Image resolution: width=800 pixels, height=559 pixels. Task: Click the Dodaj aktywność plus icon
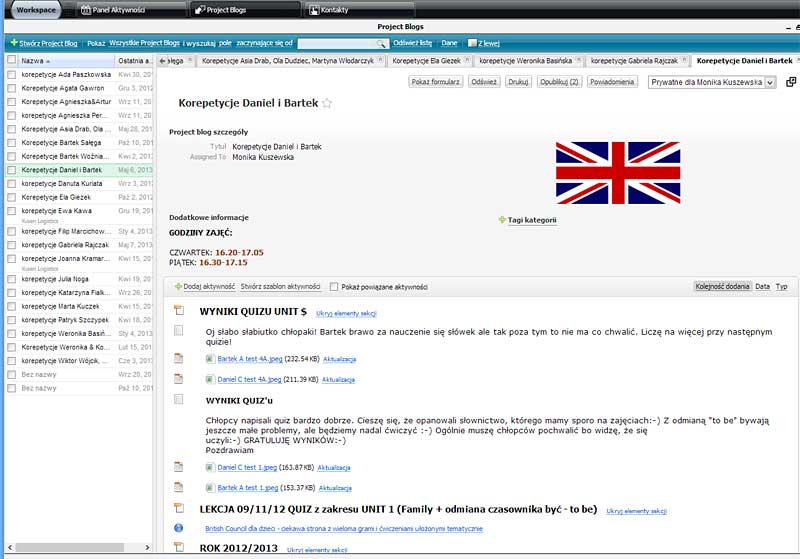(x=178, y=287)
